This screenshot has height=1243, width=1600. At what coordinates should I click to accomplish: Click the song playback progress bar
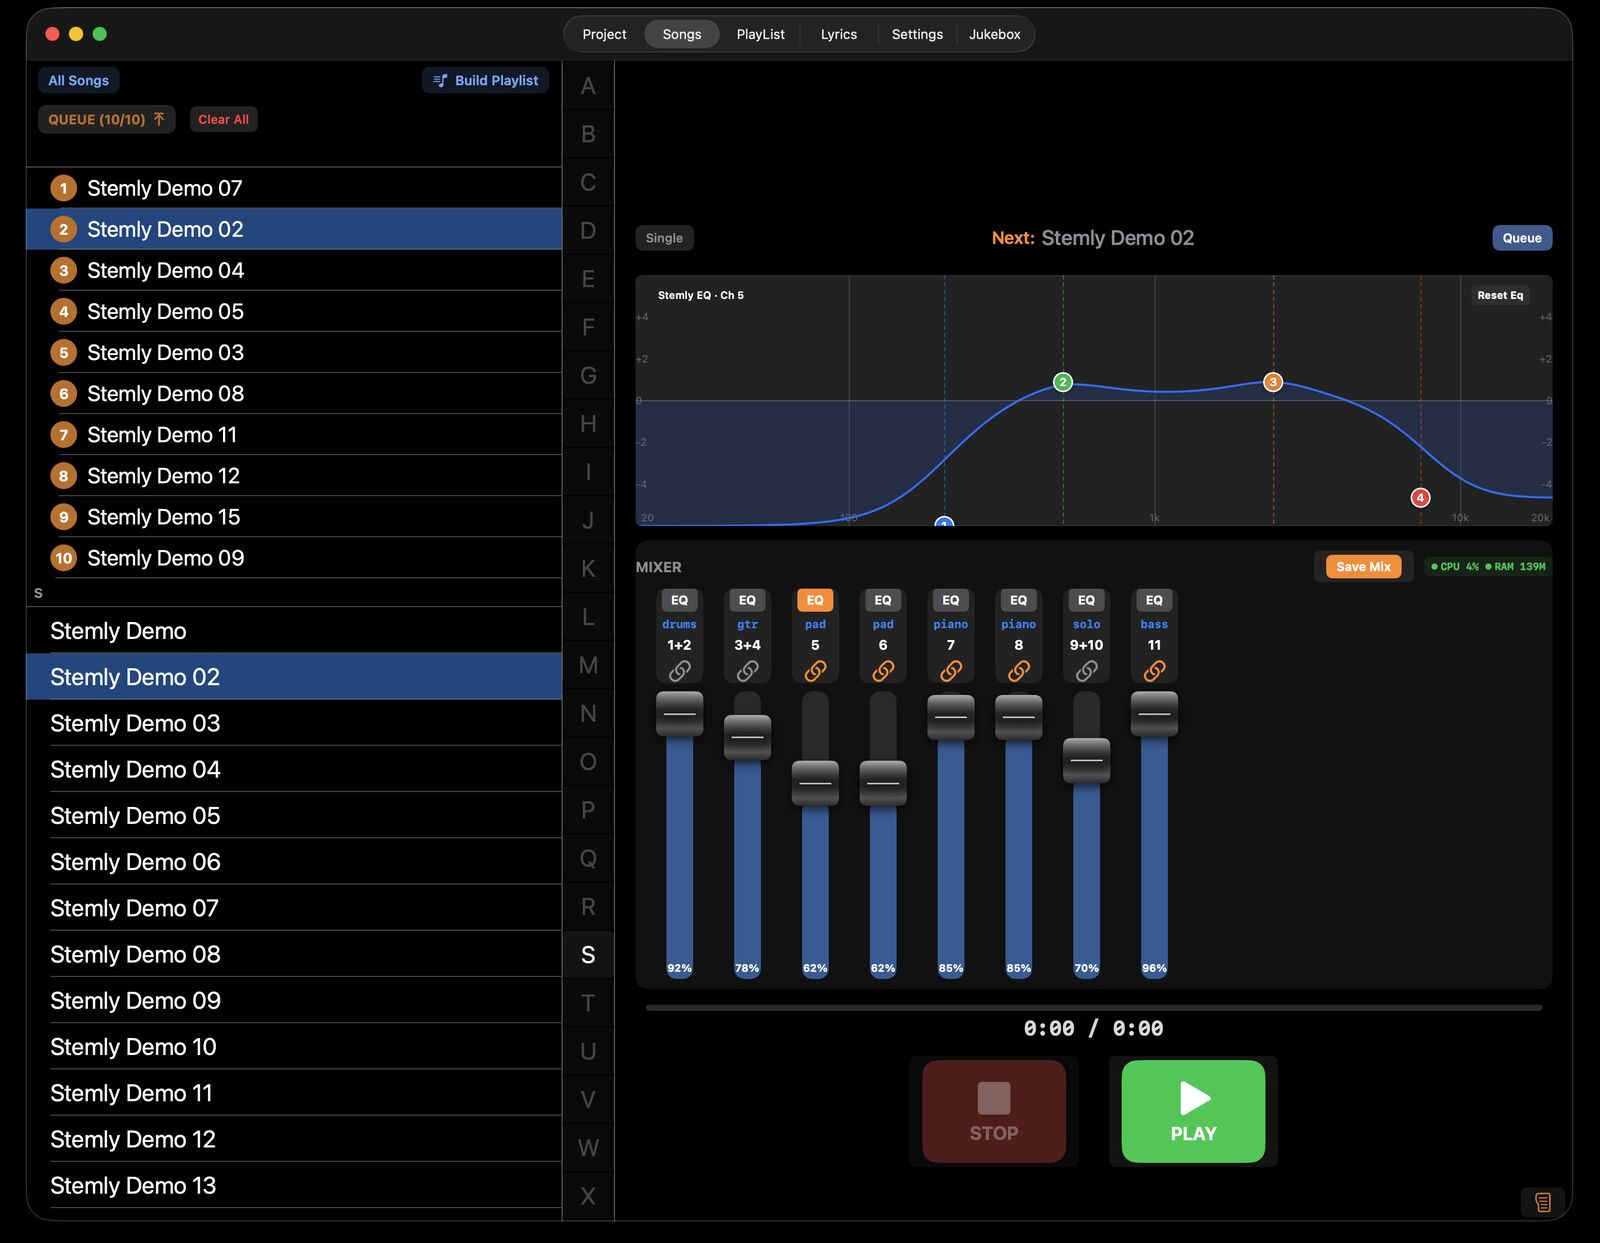coord(1094,1008)
